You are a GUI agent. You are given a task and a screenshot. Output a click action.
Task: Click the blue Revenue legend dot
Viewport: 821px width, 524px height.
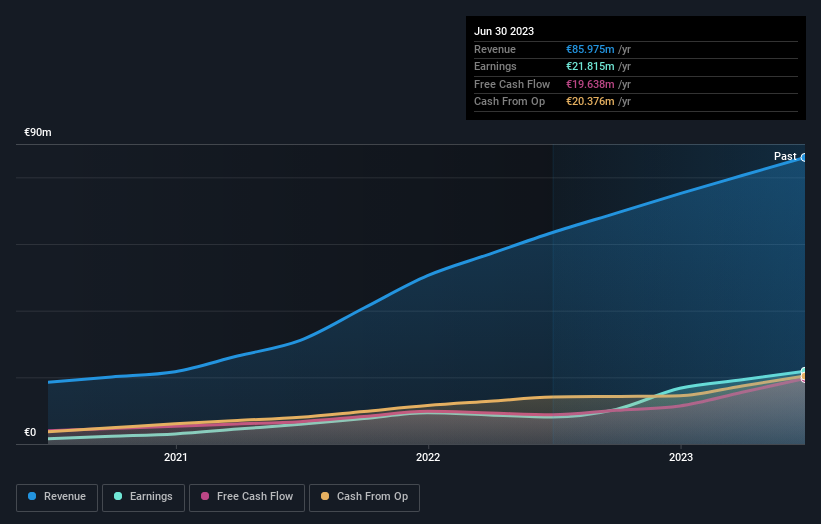tap(32, 496)
